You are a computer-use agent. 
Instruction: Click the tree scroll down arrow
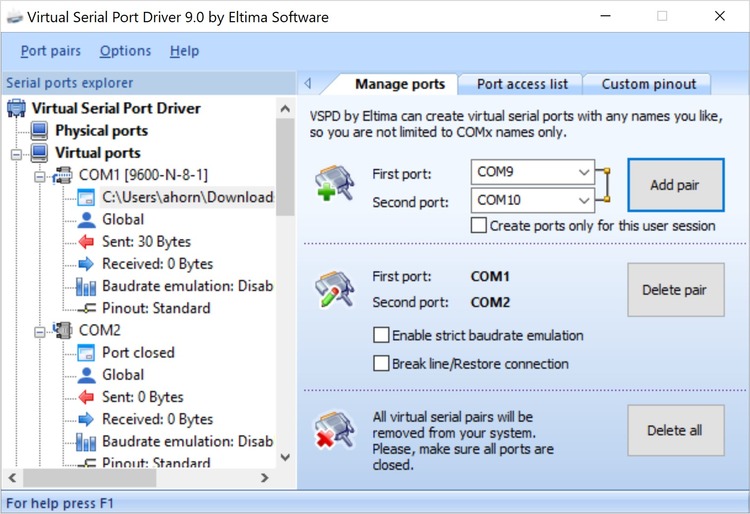285,458
